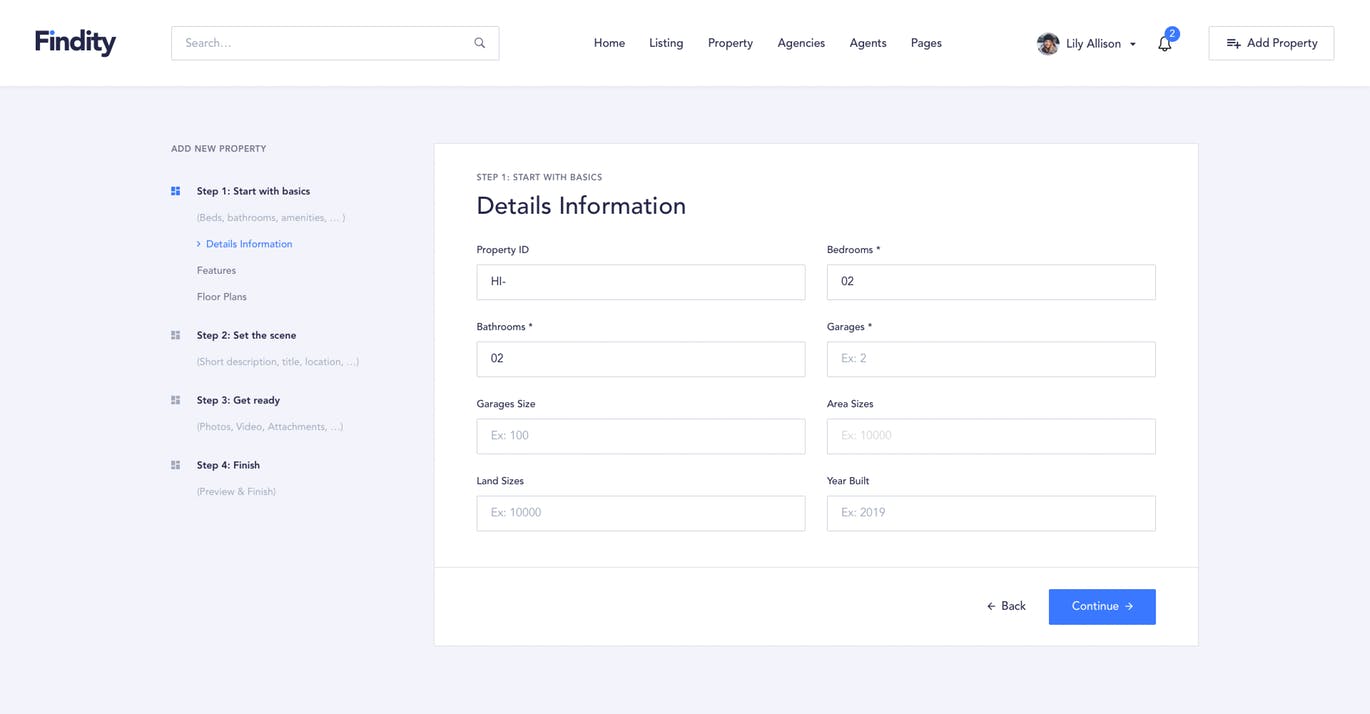The image size is (1370, 714).
Task: Click the notification count badge
Action: pyautogui.click(x=1172, y=33)
